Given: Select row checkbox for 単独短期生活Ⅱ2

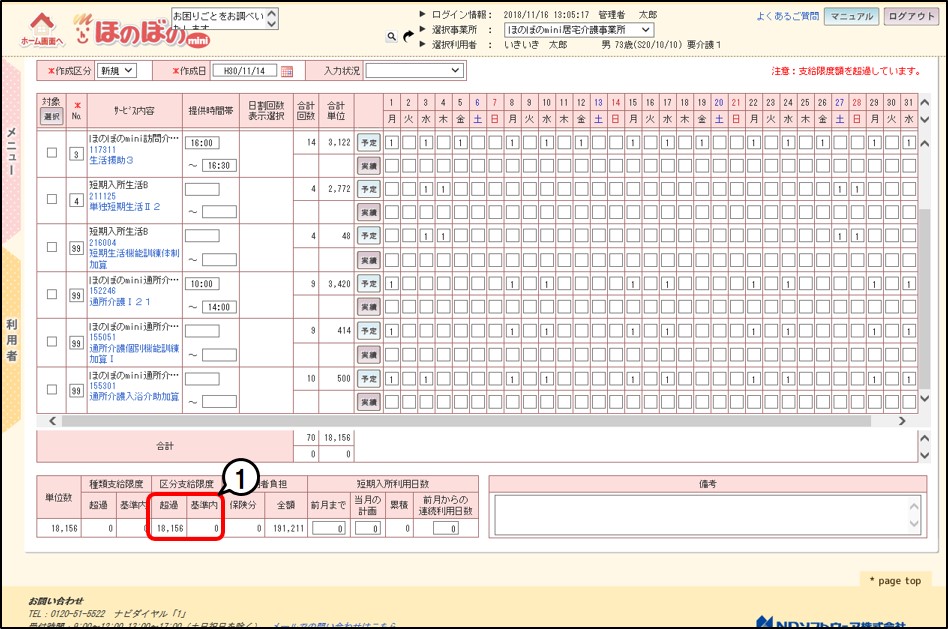Looking at the screenshot, I should coord(52,199).
